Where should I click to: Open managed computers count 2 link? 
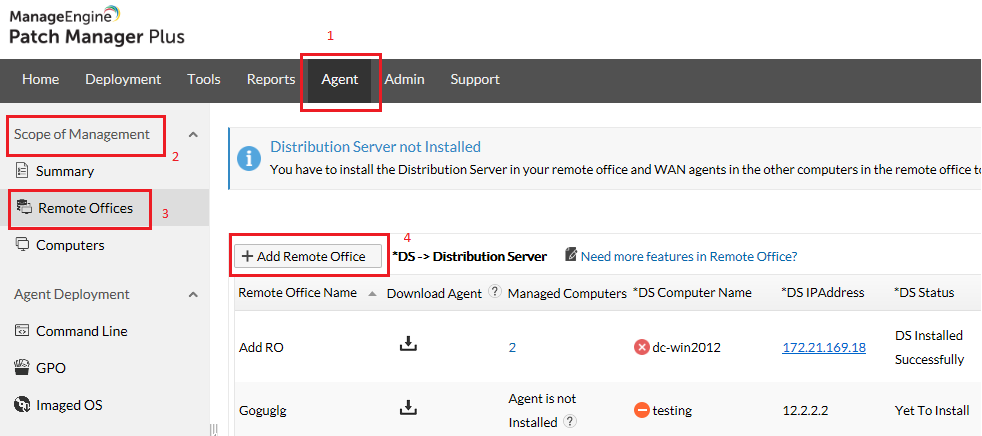512,347
